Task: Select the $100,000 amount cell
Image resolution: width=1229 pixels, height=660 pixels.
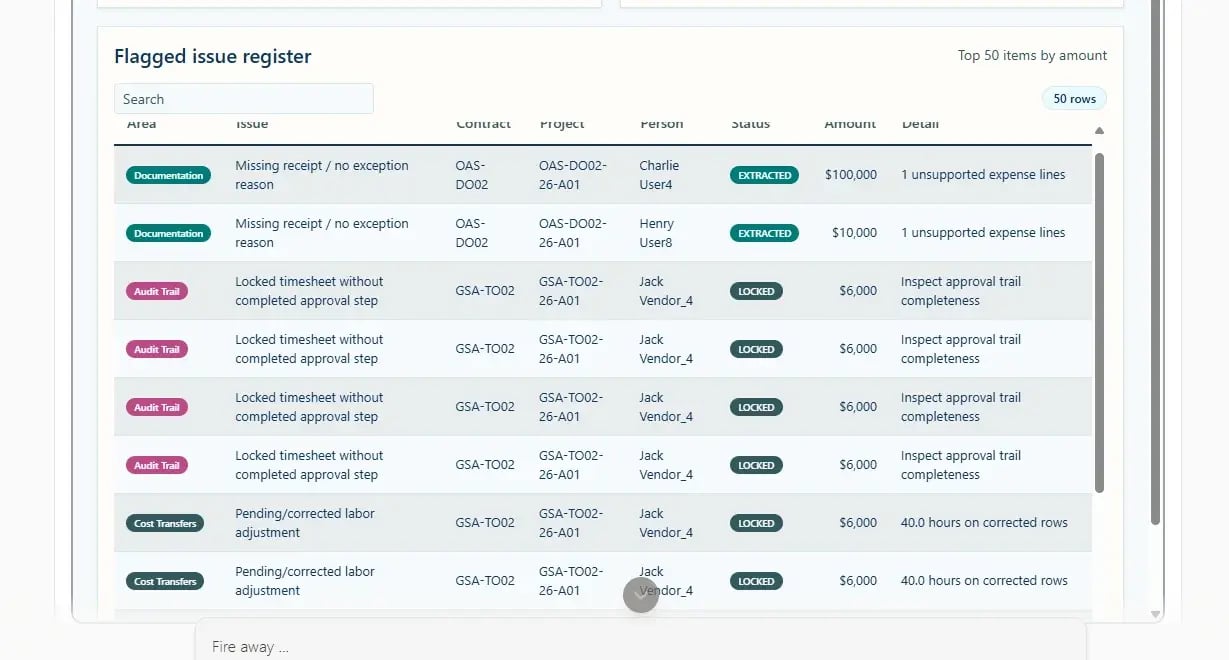Action: pyautogui.click(x=851, y=175)
